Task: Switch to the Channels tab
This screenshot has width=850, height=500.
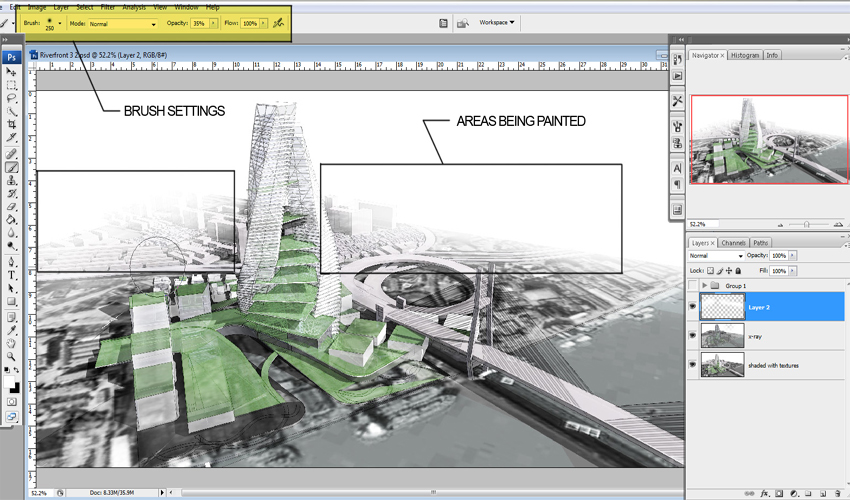Action: [x=733, y=243]
